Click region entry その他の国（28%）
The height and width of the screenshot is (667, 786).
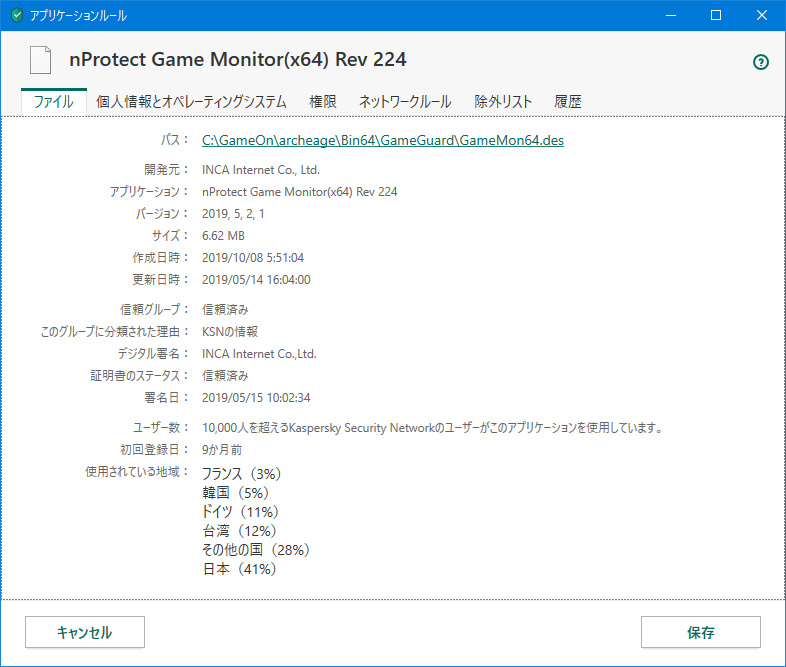(256, 550)
